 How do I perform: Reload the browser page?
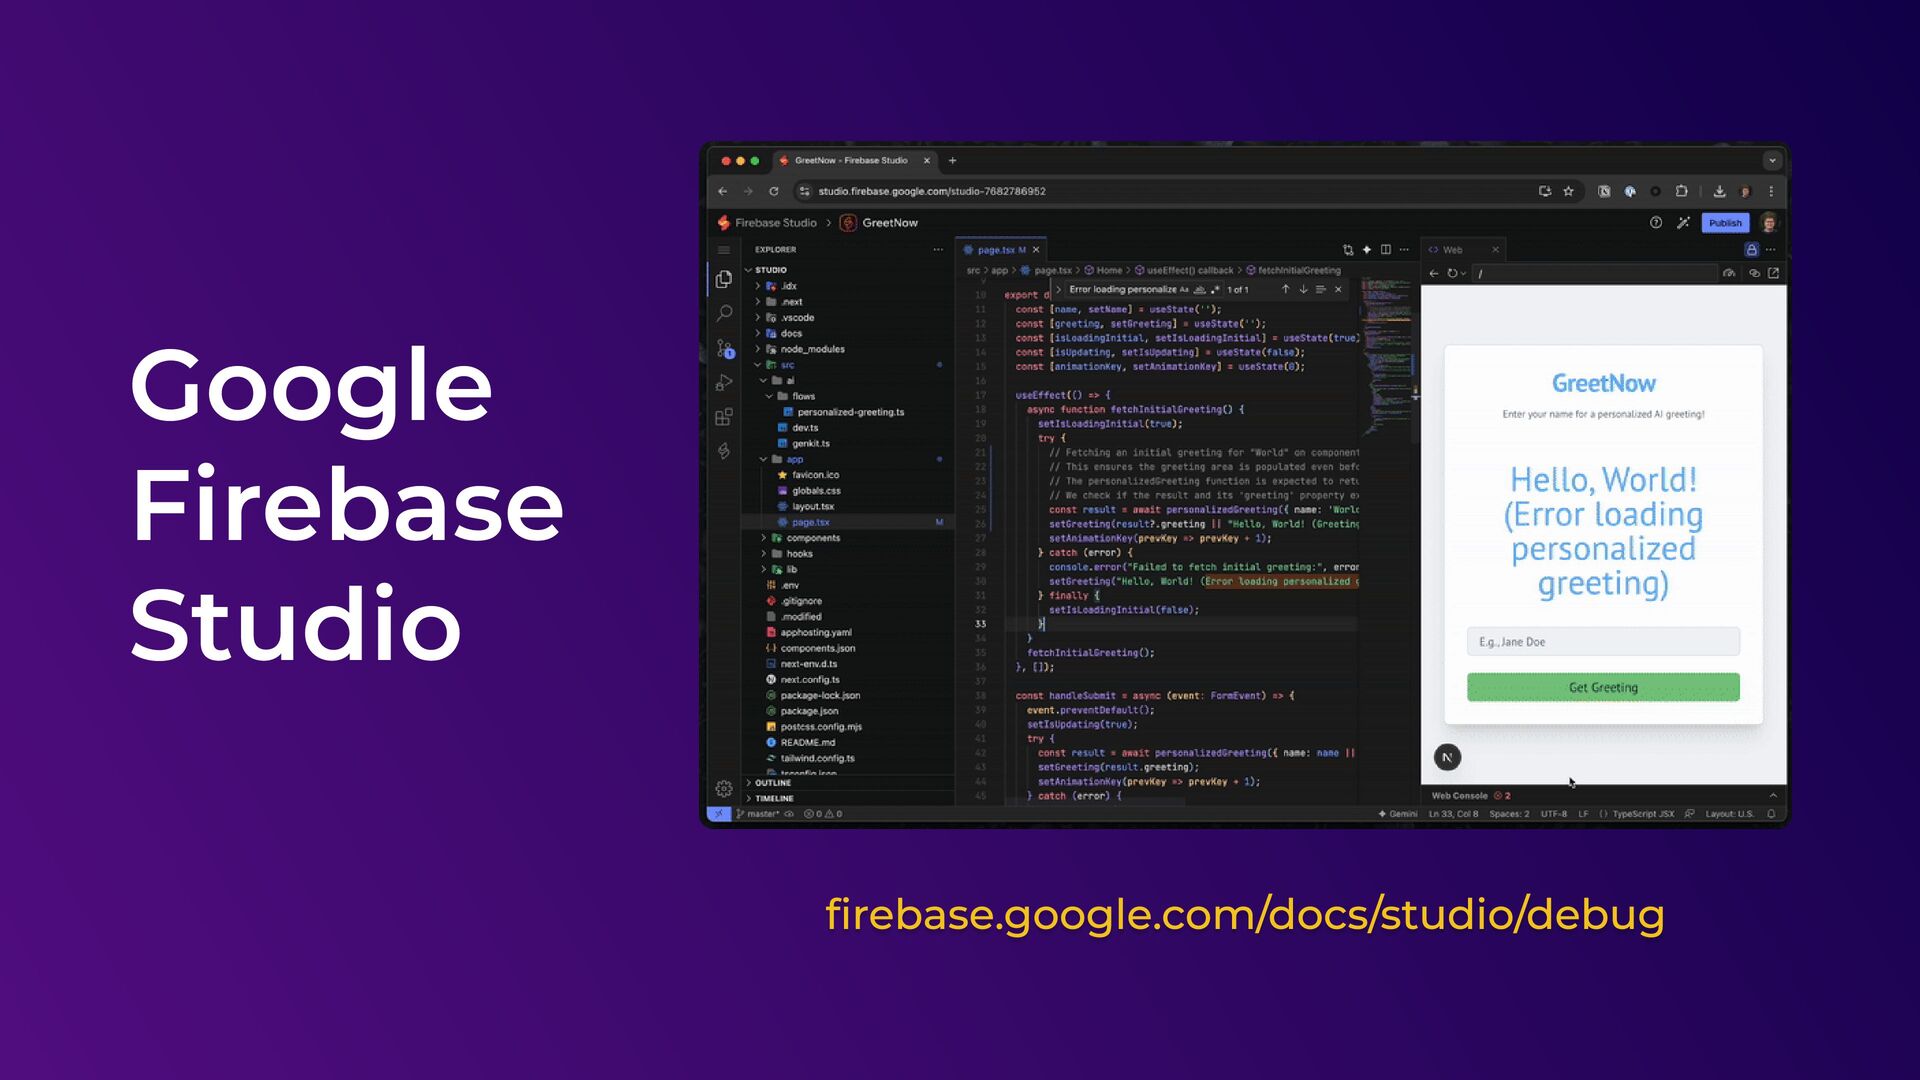click(773, 191)
